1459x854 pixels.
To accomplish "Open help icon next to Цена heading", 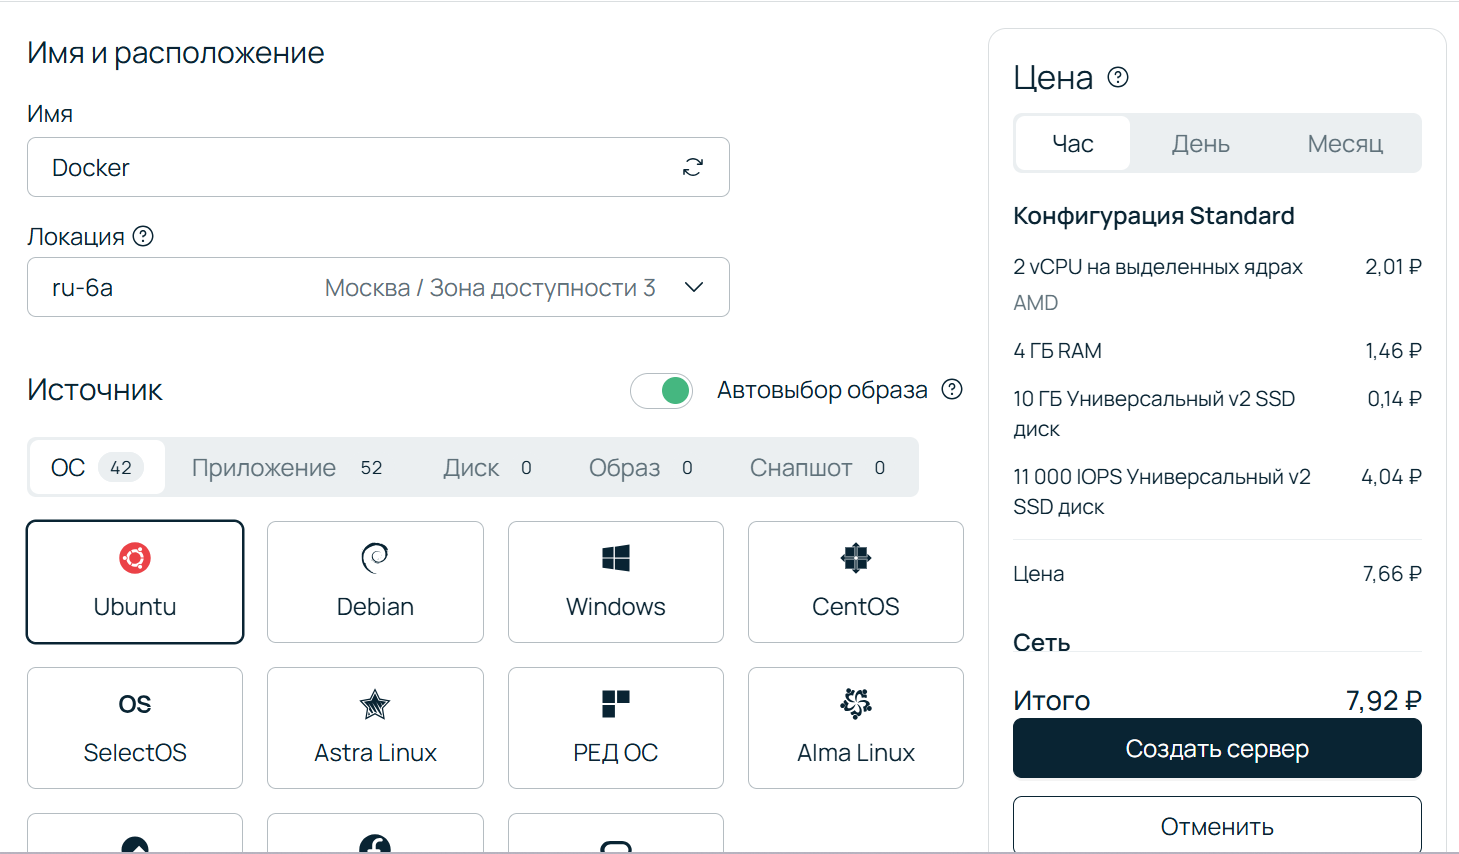I will click(1118, 77).
